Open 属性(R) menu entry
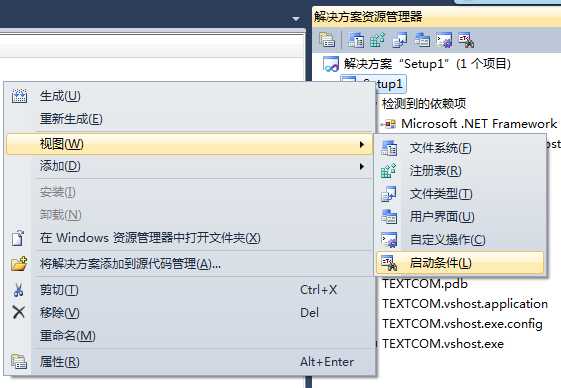 (188, 362)
